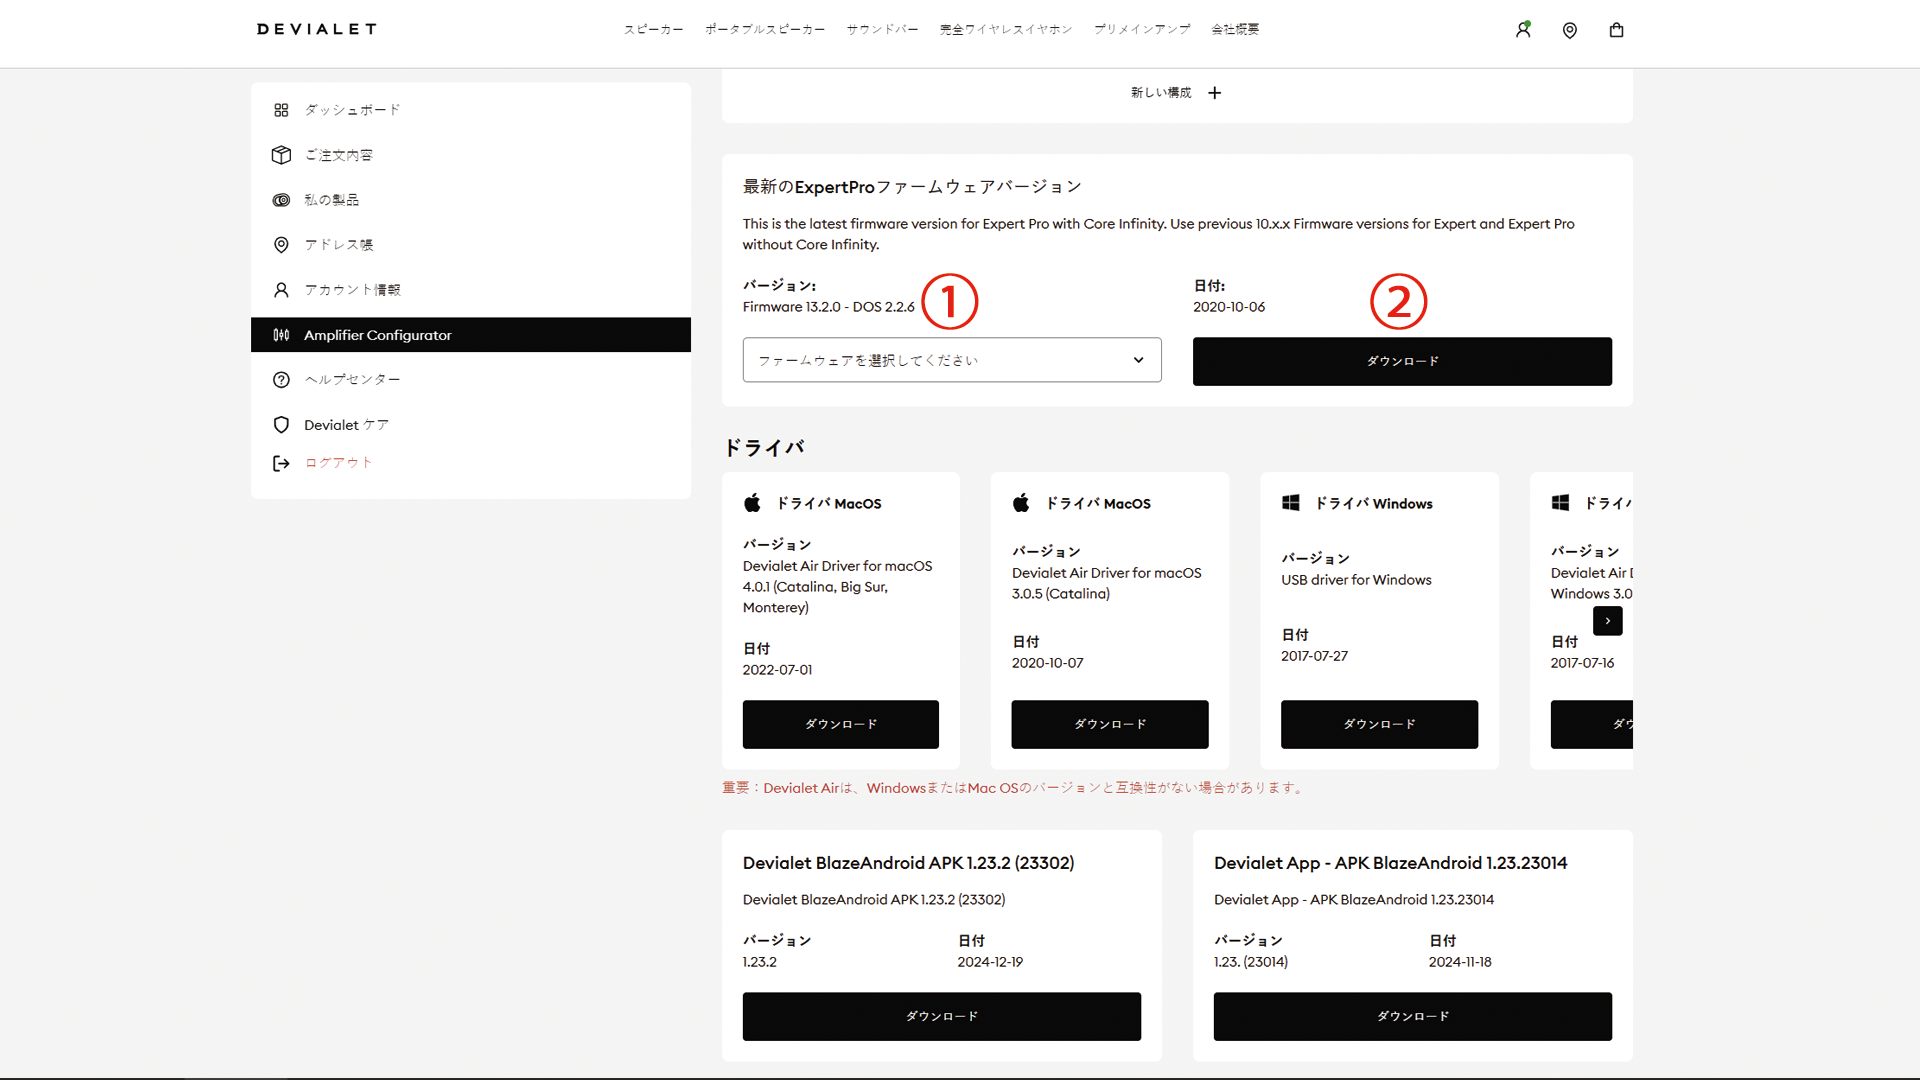Click the dashboard grid icon in sidebar

click(x=281, y=110)
